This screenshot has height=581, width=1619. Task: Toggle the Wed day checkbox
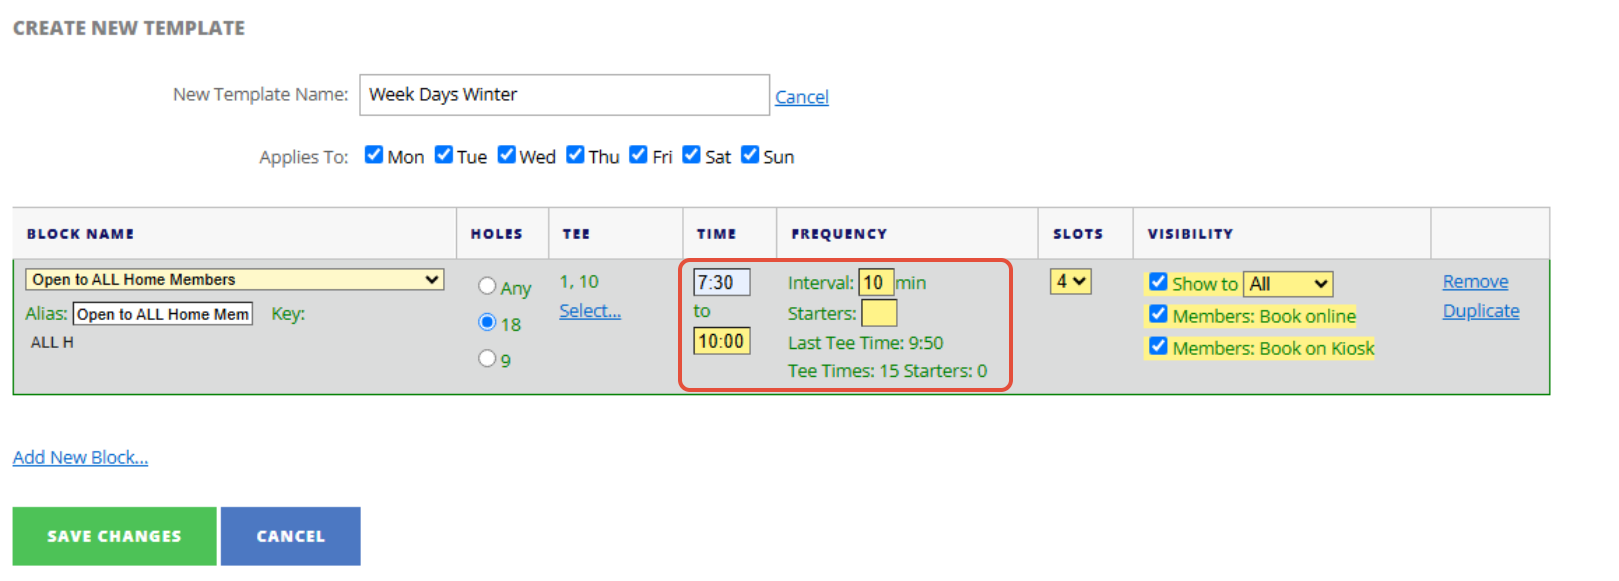click(x=507, y=155)
